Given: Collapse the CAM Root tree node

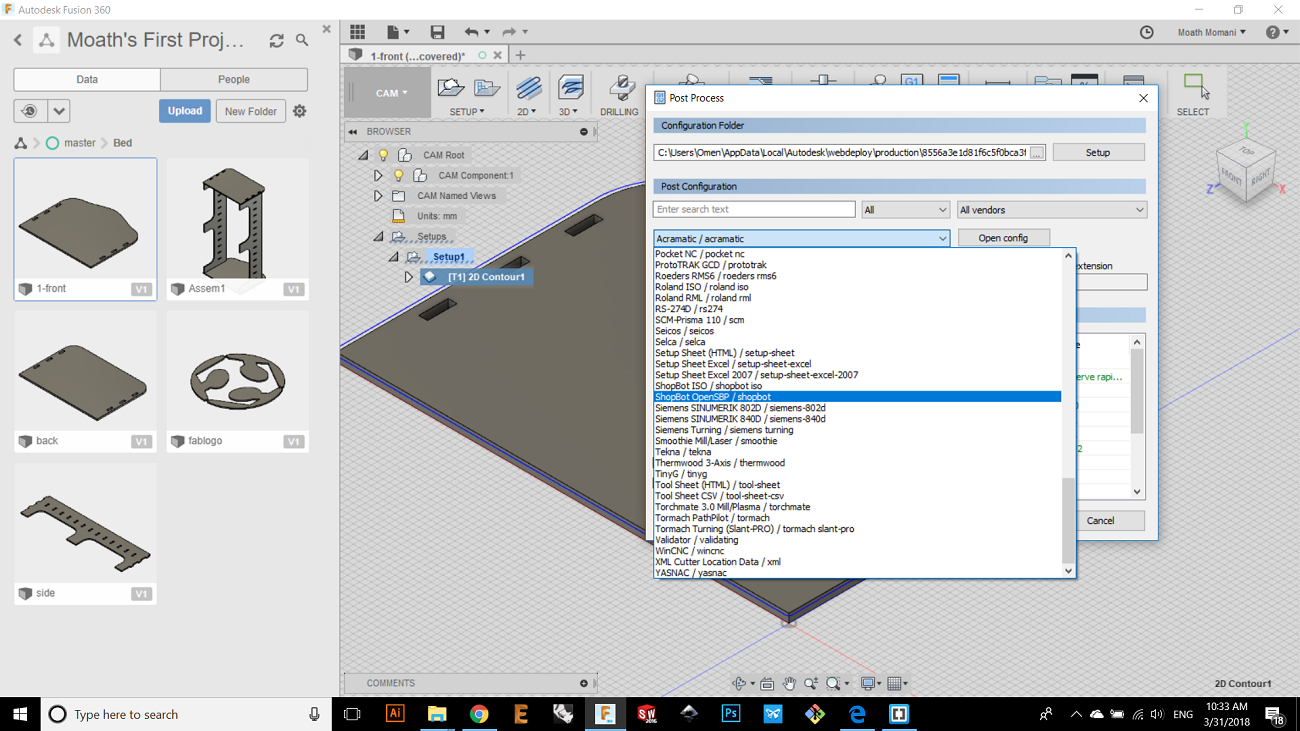Looking at the screenshot, I should tap(363, 155).
